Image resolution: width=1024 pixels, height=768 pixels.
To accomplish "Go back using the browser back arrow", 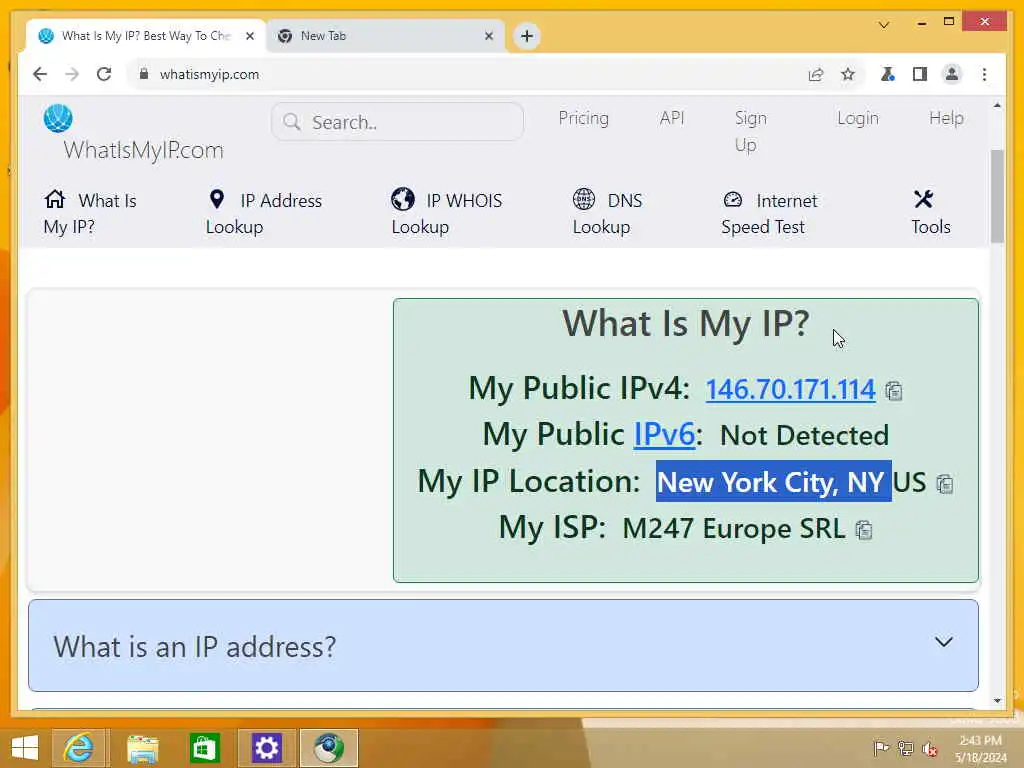I will click(x=40, y=74).
